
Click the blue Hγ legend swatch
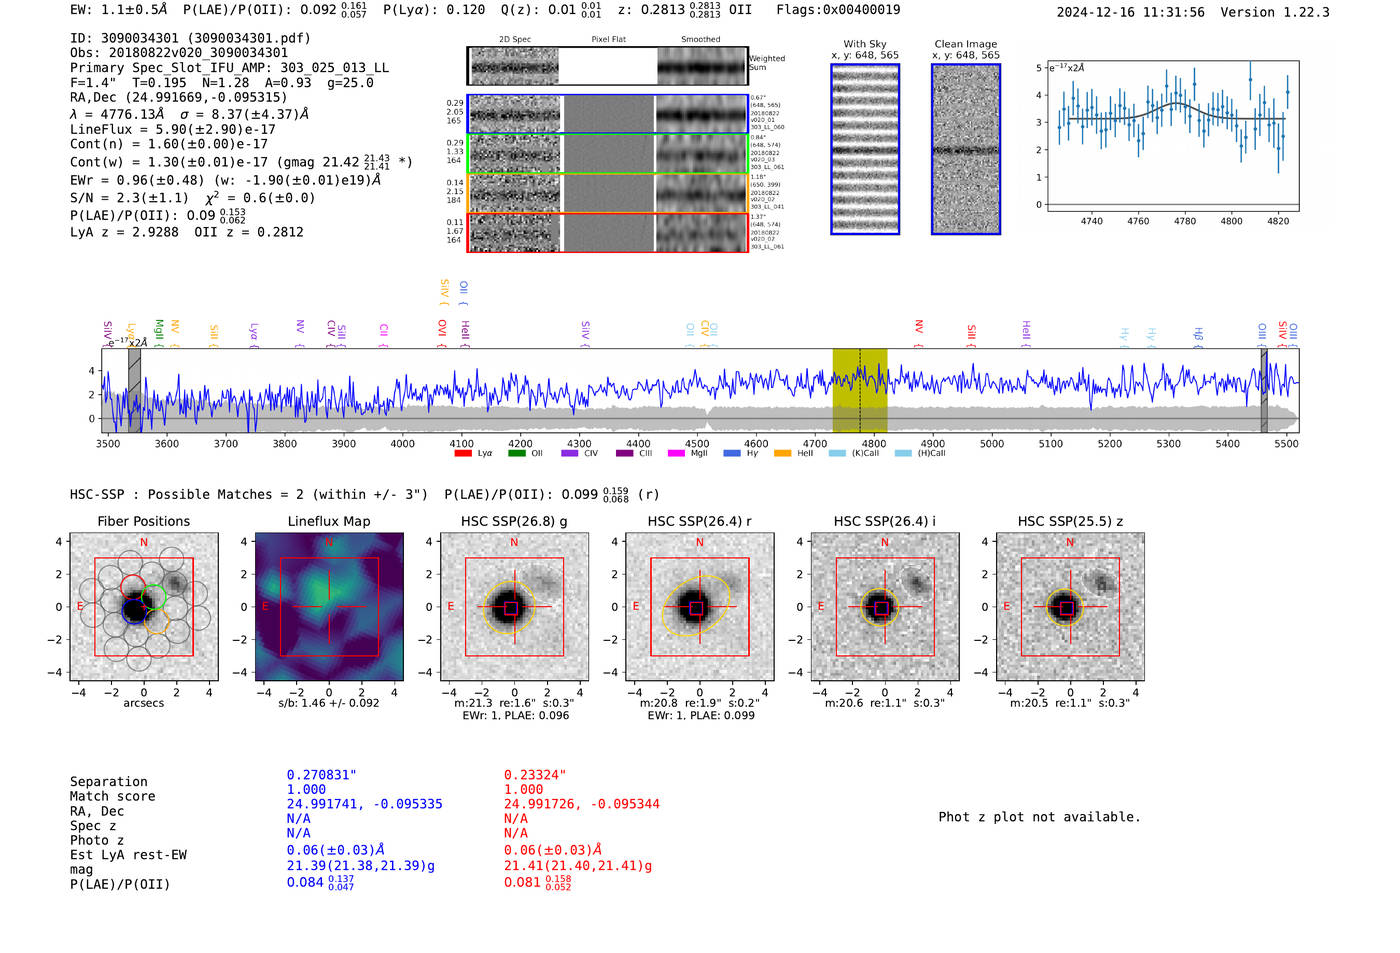(732, 453)
